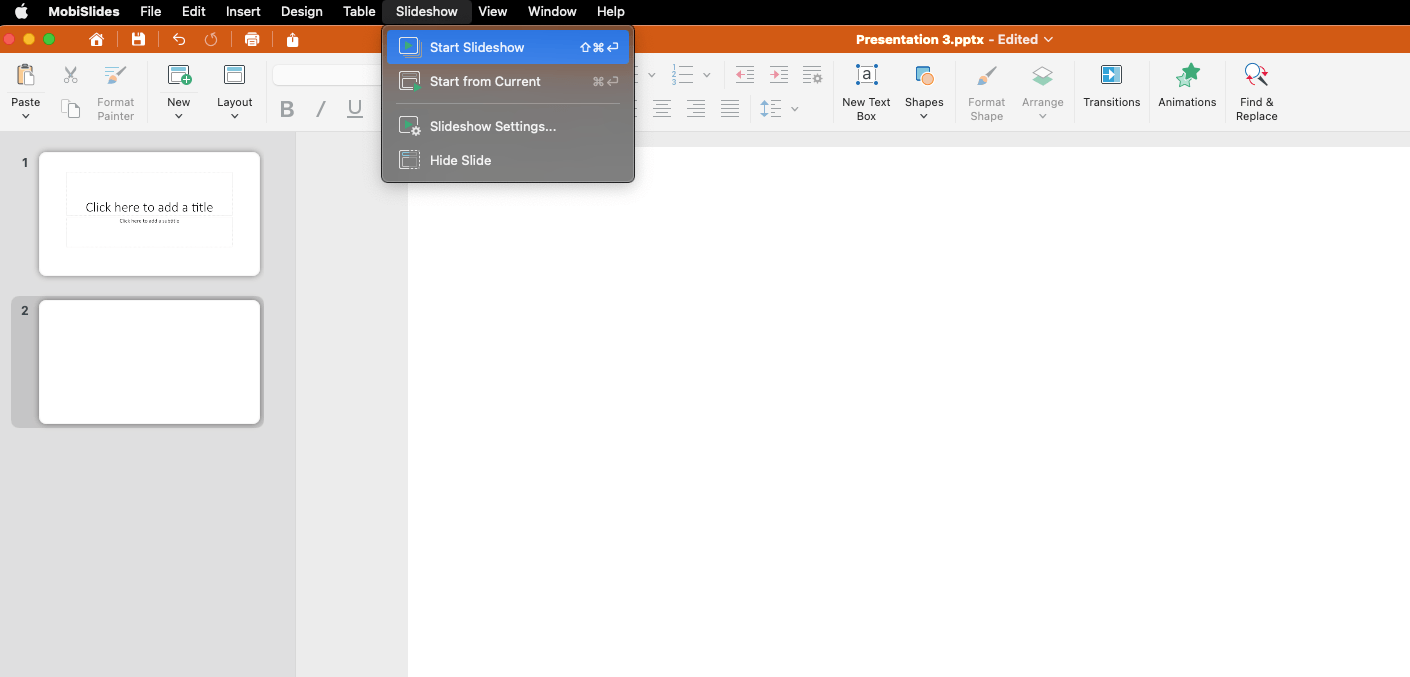This screenshot has width=1410, height=677.
Task: Expand the Arrange dropdown arrow
Action: coord(1043,116)
